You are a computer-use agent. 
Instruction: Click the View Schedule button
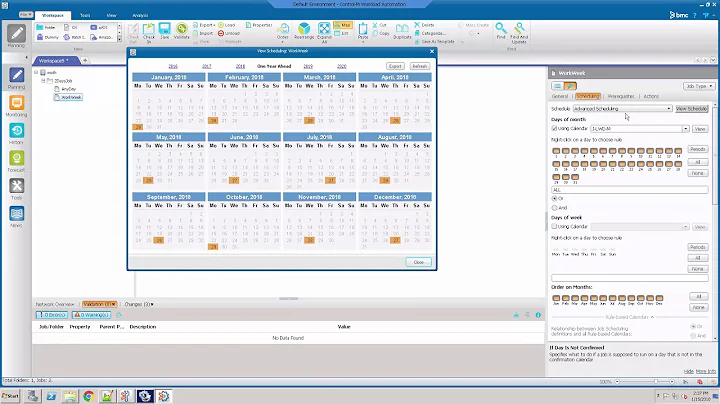[692, 109]
